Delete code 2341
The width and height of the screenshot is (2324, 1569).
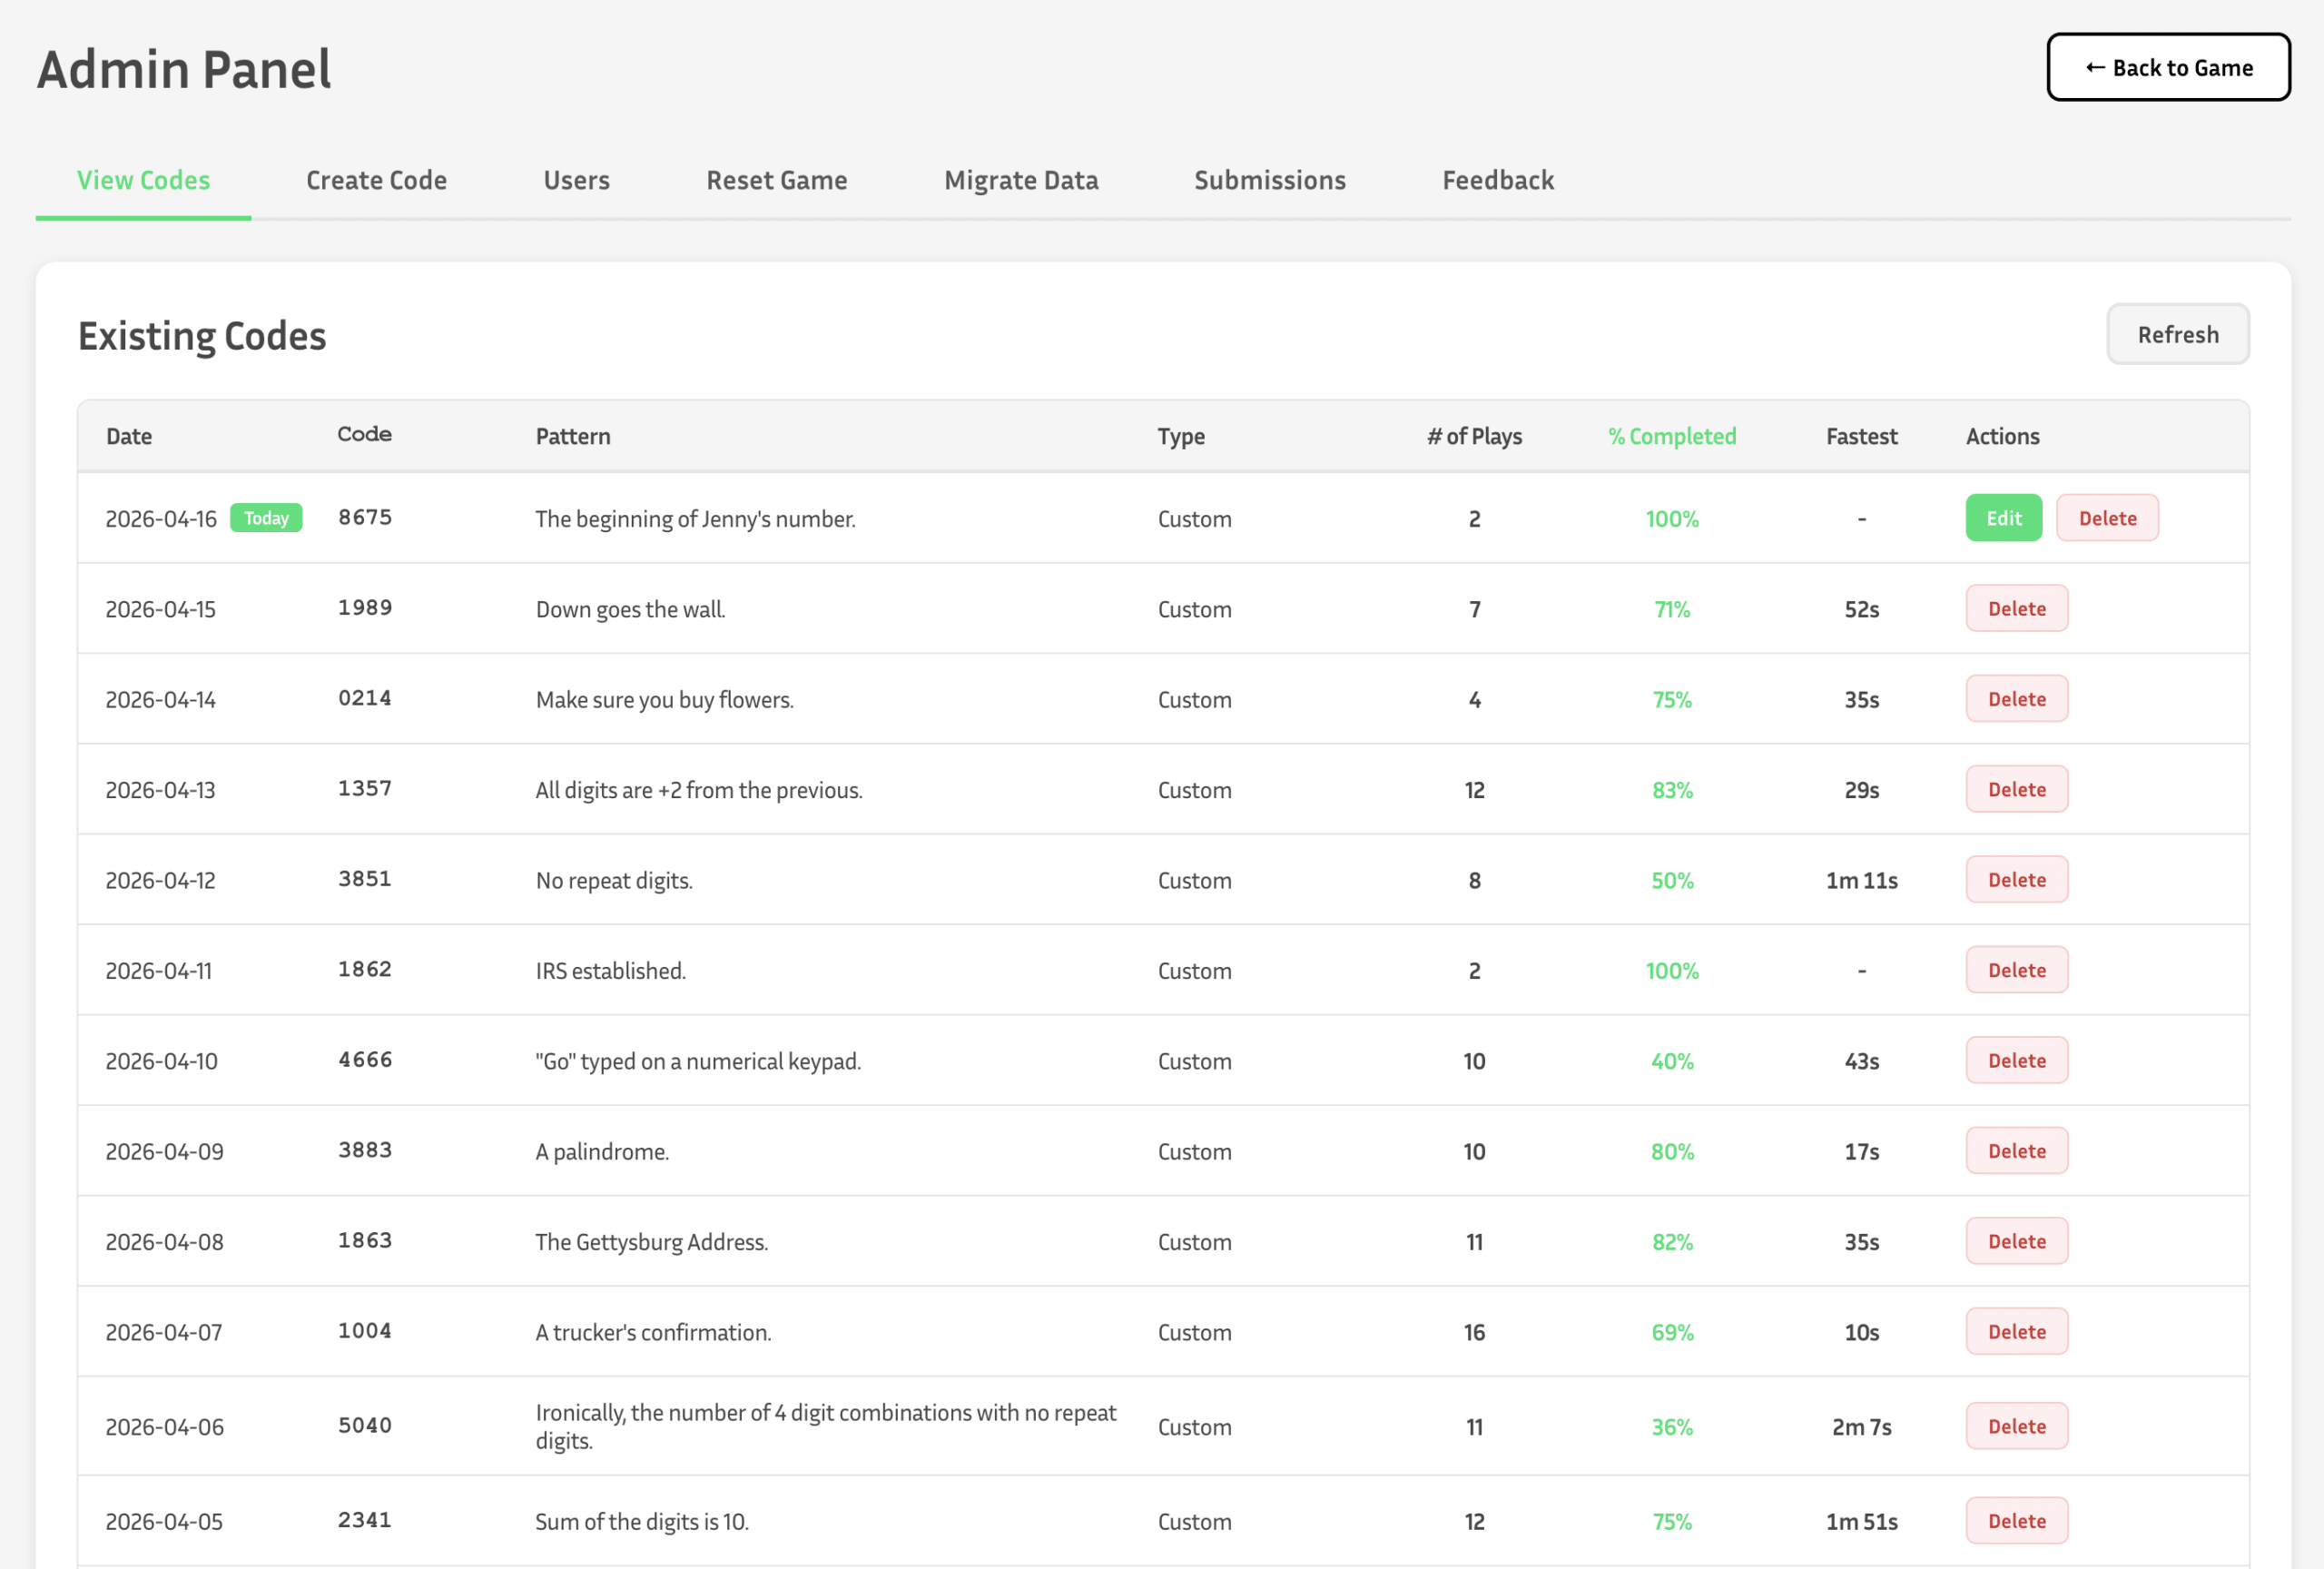click(2016, 1520)
